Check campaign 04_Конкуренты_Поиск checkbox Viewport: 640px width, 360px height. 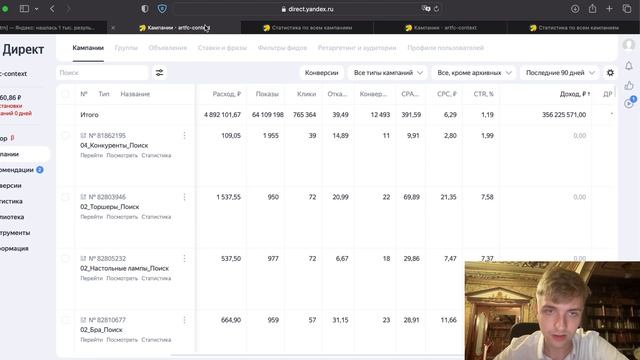[x=65, y=136]
